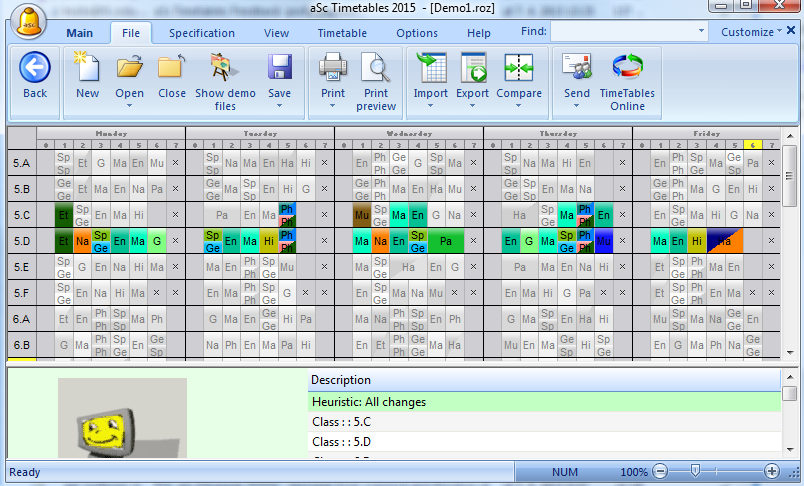The image size is (804, 486).
Task: Switch to the Timetable tab
Action: click(342, 33)
